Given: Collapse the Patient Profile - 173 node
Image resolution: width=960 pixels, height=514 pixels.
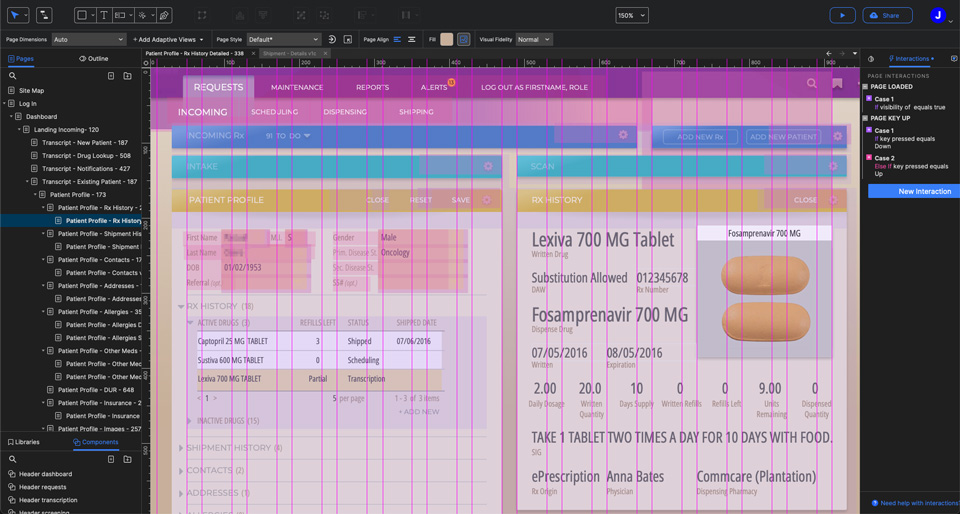Looking at the screenshot, I should [x=35, y=195].
